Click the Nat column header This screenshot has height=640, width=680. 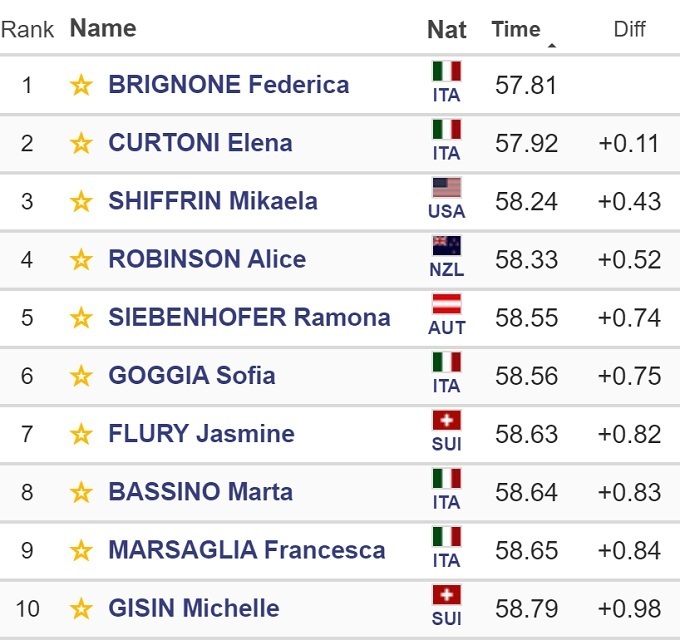(446, 29)
